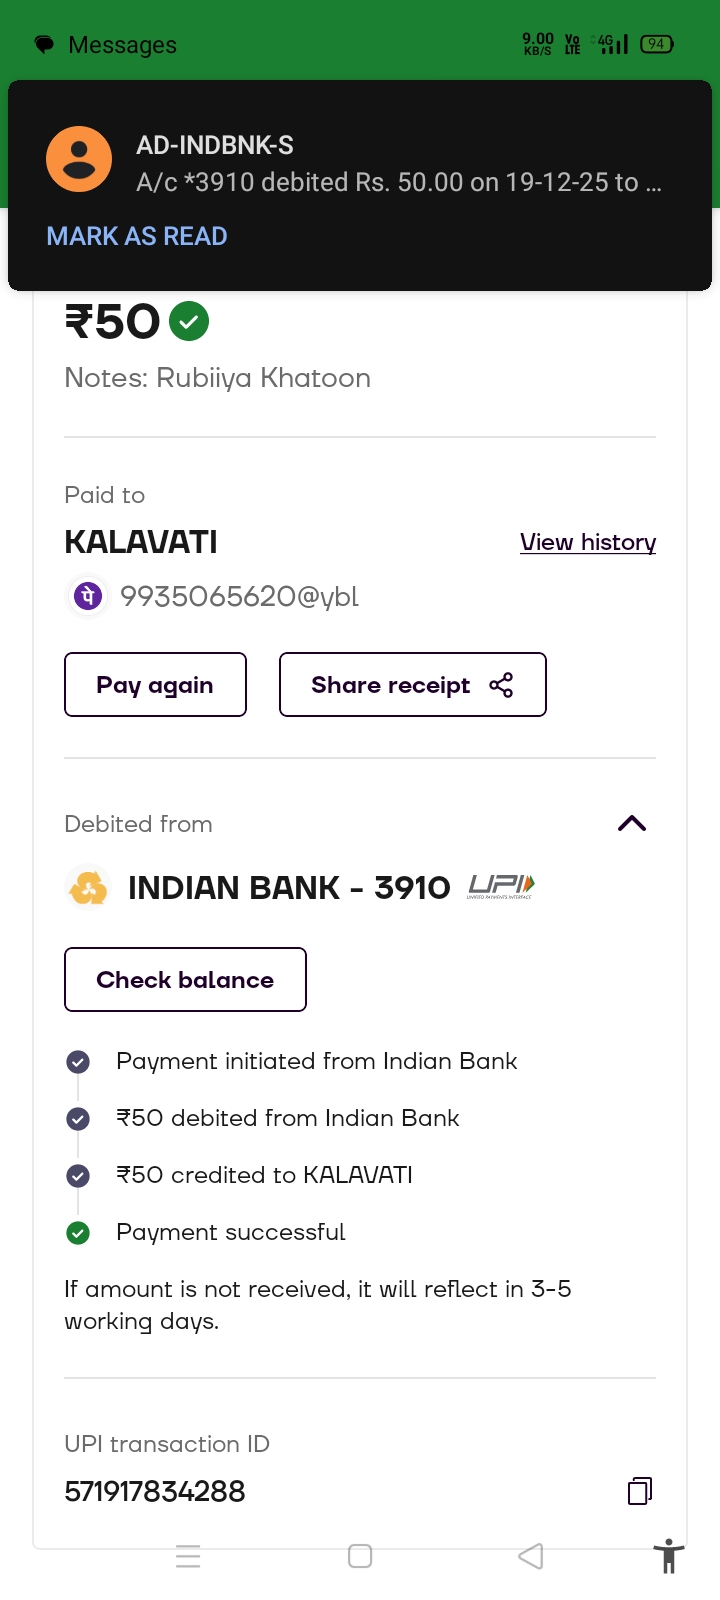
Task: Tap the UPI logo next to bank name
Action: pos(501,887)
